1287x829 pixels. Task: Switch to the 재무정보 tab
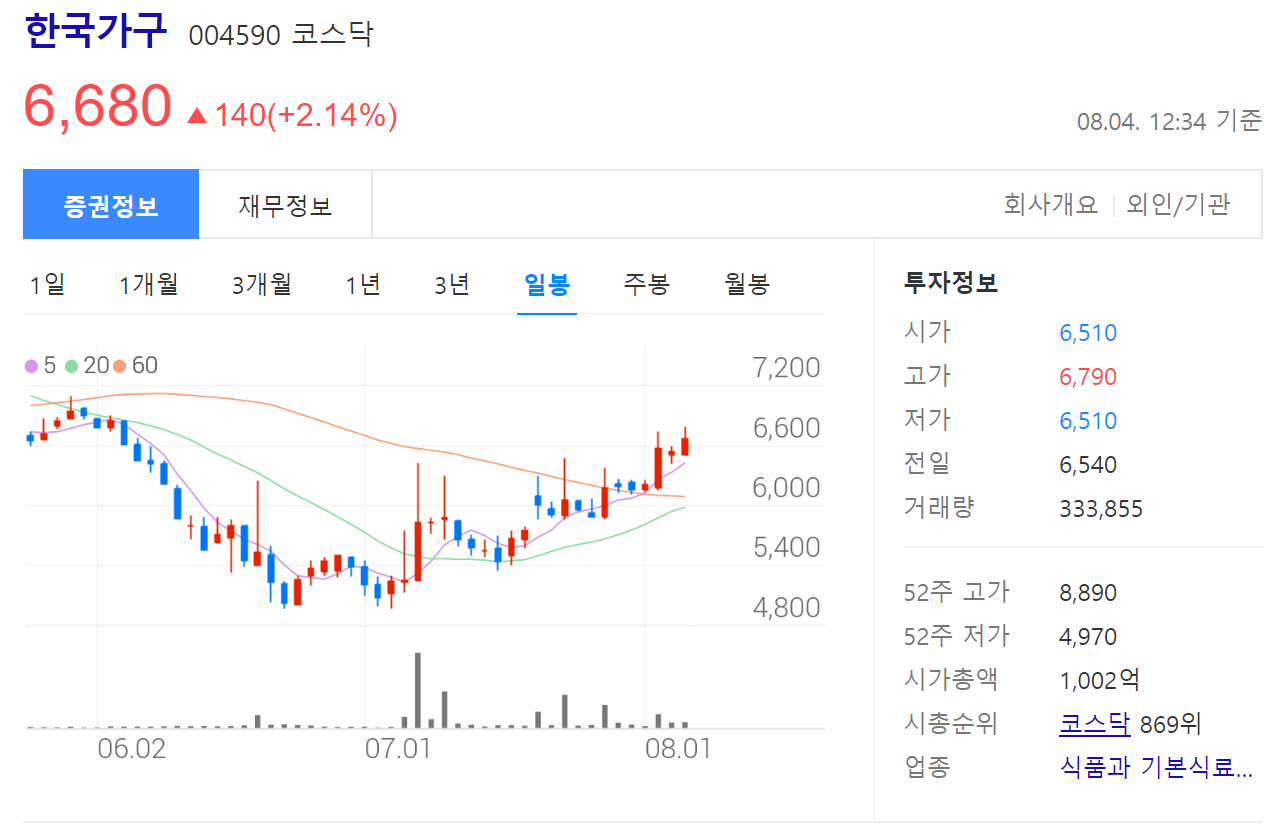click(286, 203)
